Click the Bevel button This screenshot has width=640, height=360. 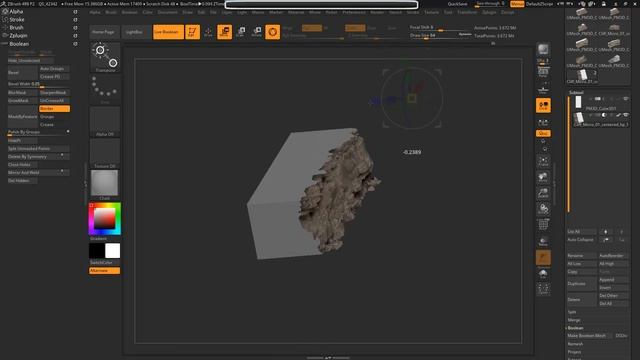coord(22,73)
